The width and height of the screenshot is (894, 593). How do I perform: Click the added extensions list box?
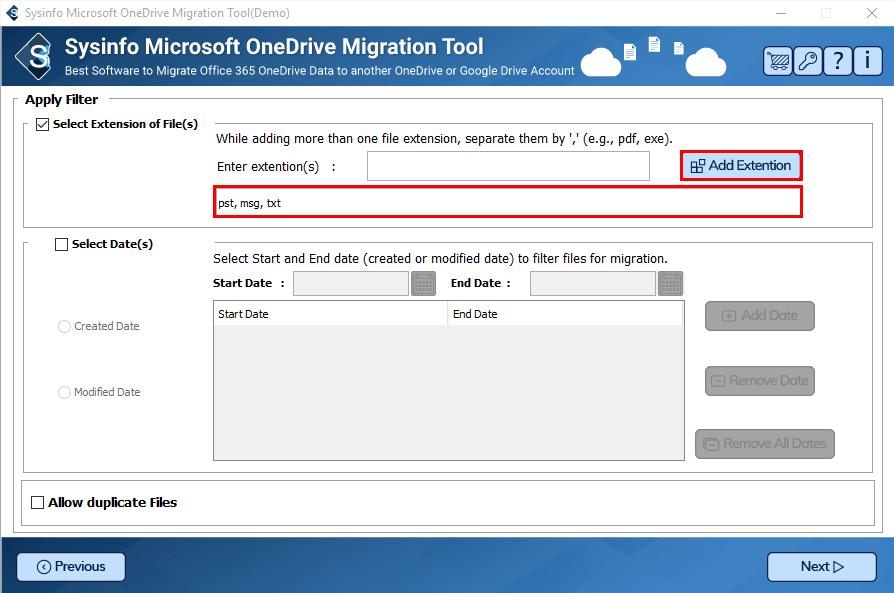[x=508, y=202]
